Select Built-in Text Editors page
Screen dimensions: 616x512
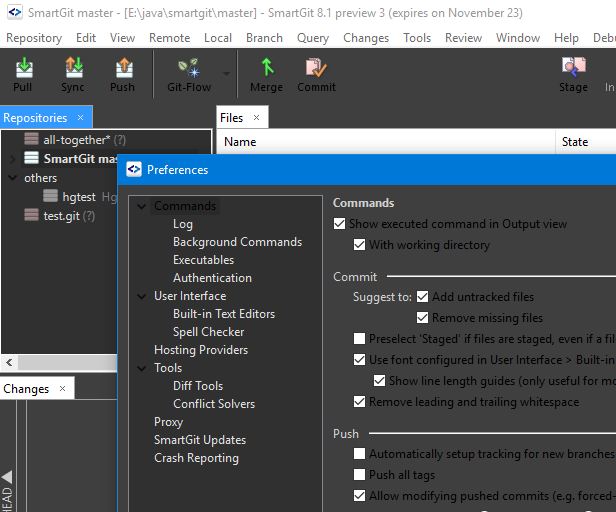coord(224,314)
